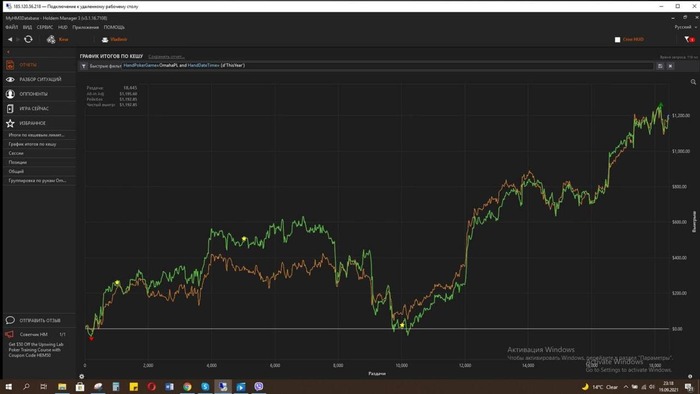
Task: Click the quick filter expression field
Action: 388,66
